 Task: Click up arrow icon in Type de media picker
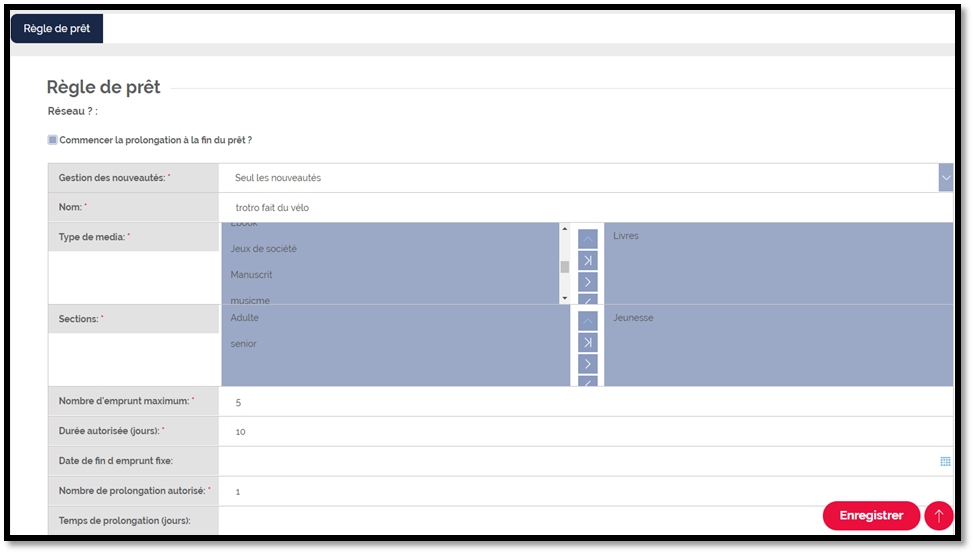coord(588,239)
